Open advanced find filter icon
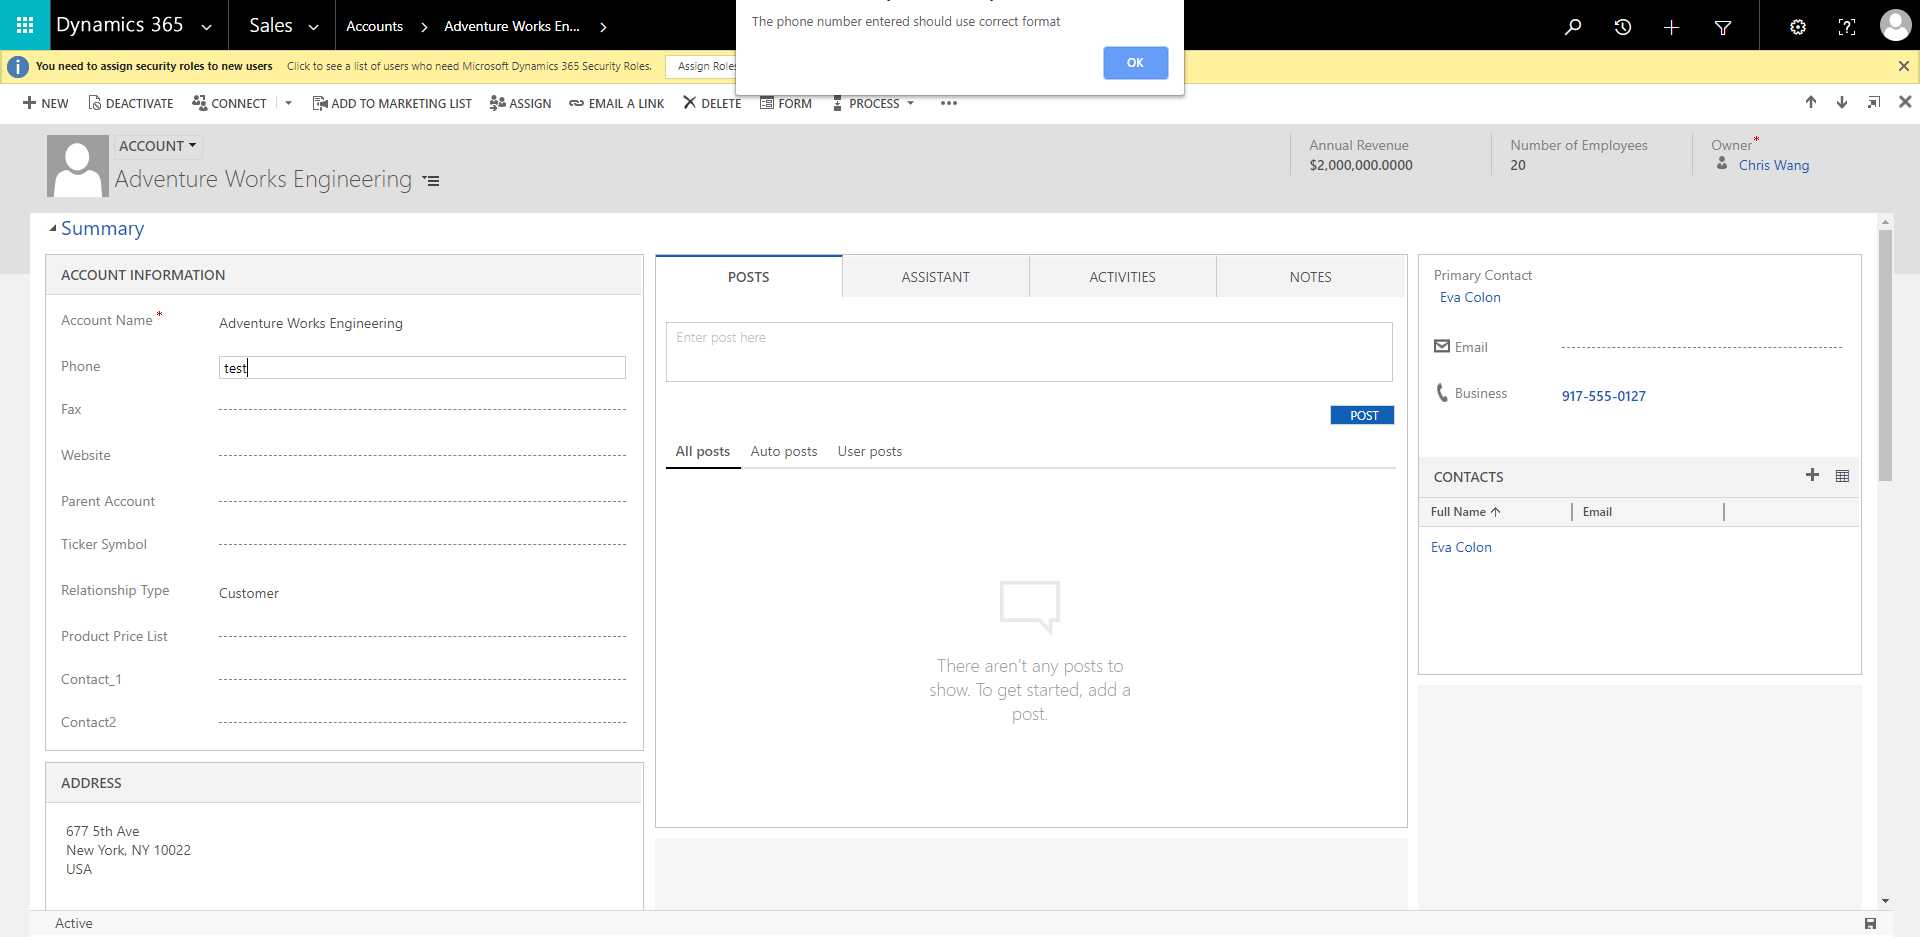The height and width of the screenshot is (937, 1920). pos(1722,27)
